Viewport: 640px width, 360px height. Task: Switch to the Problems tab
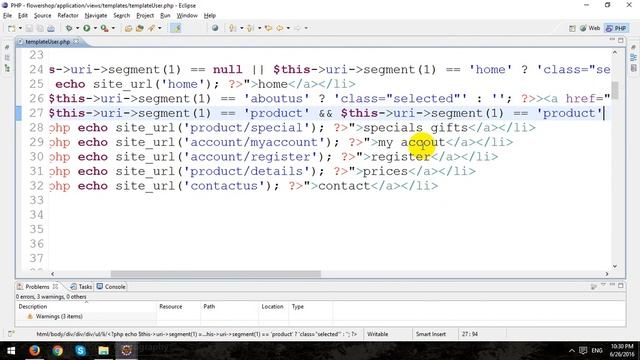[37, 287]
